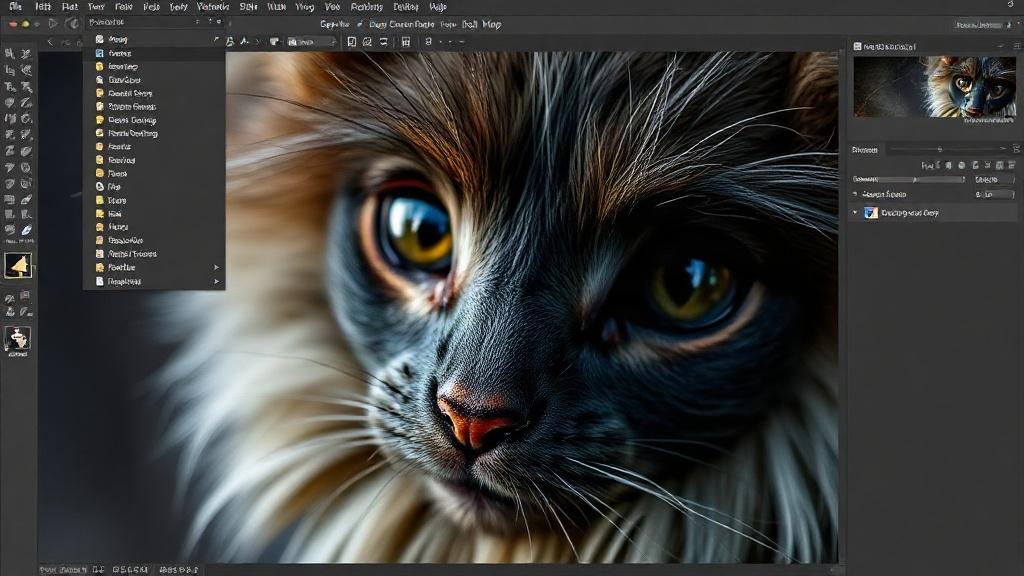This screenshot has height=576, width=1024.
Task: Expand the submenu arrow on the white-document row
Action: click(x=216, y=281)
